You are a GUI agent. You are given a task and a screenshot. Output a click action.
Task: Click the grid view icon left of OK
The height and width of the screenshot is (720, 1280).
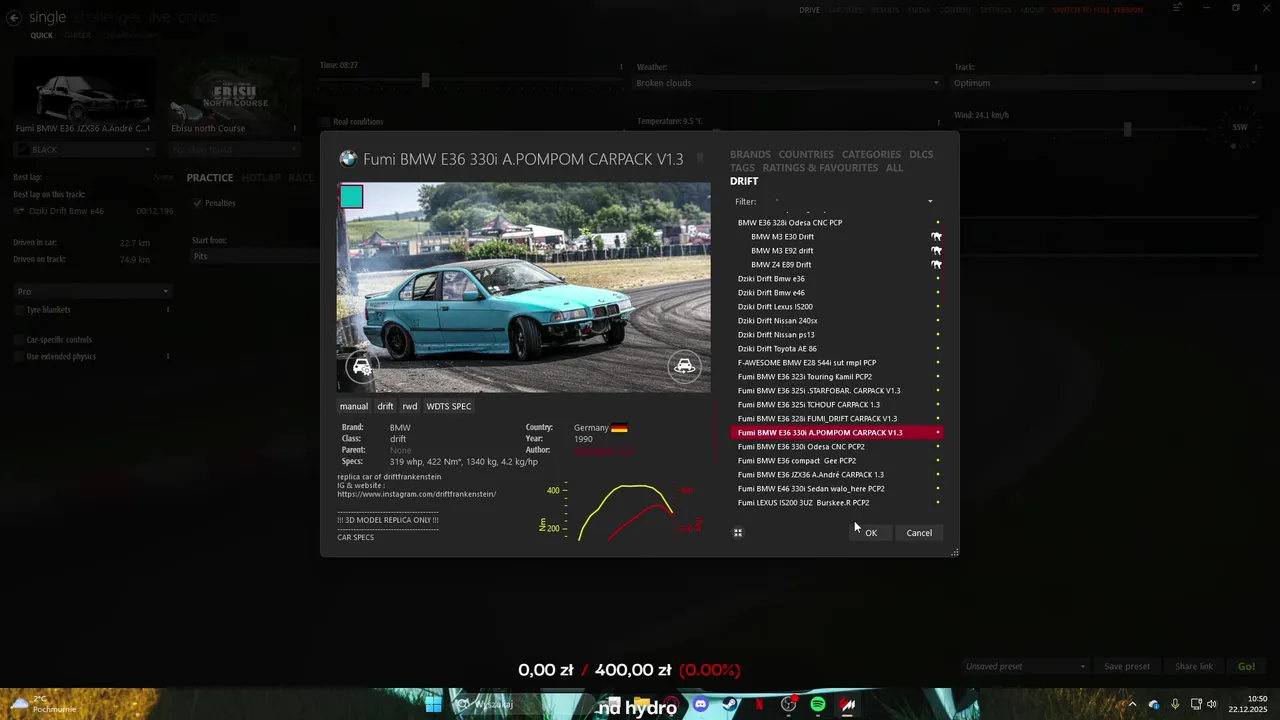click(738, 533)
